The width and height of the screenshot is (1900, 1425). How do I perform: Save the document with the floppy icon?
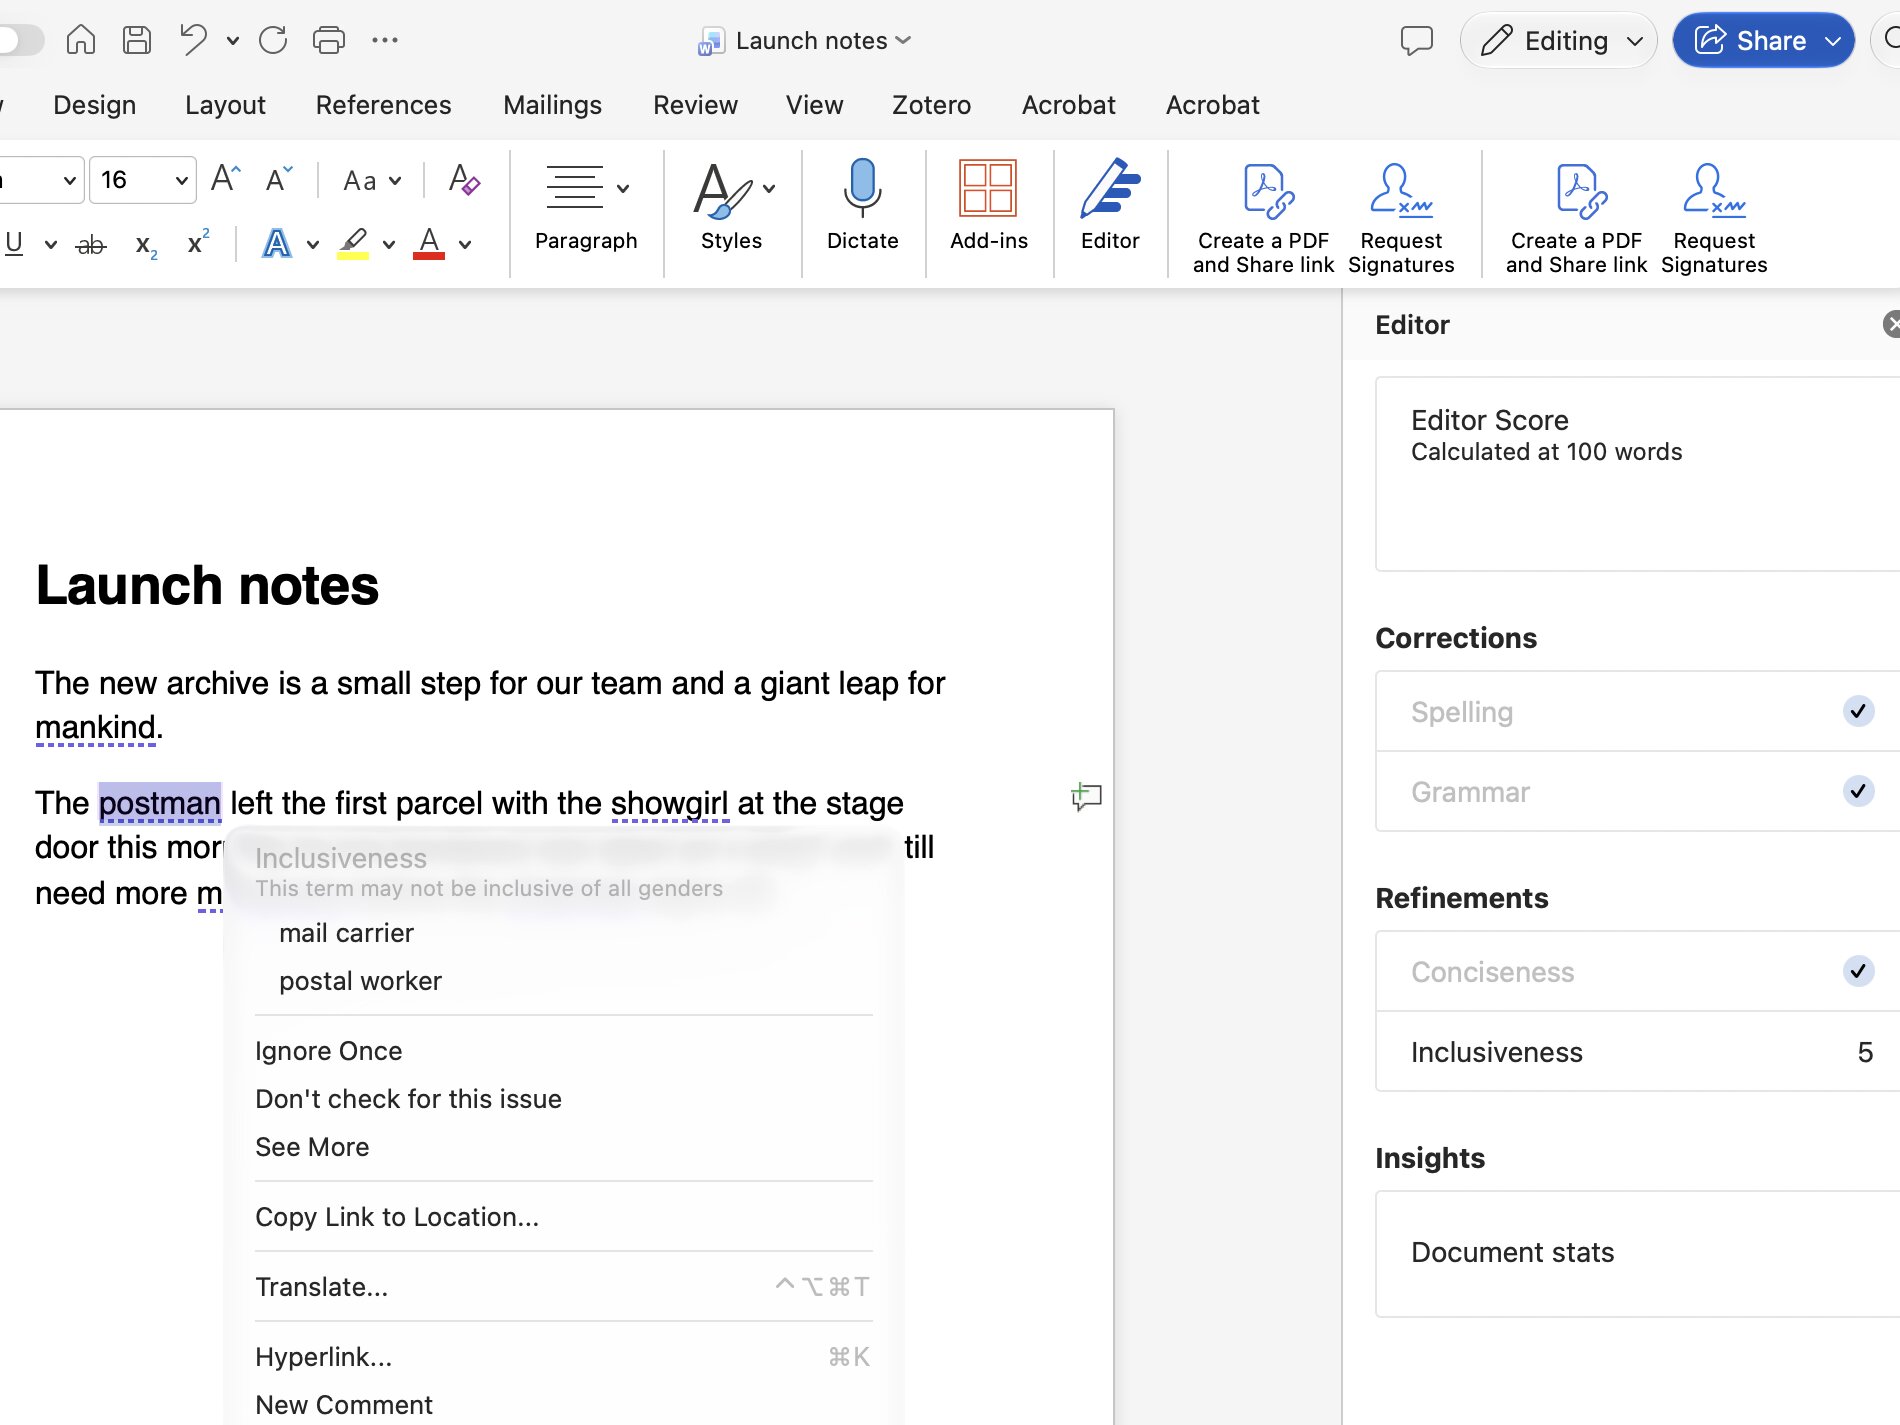tap(137, 40)
